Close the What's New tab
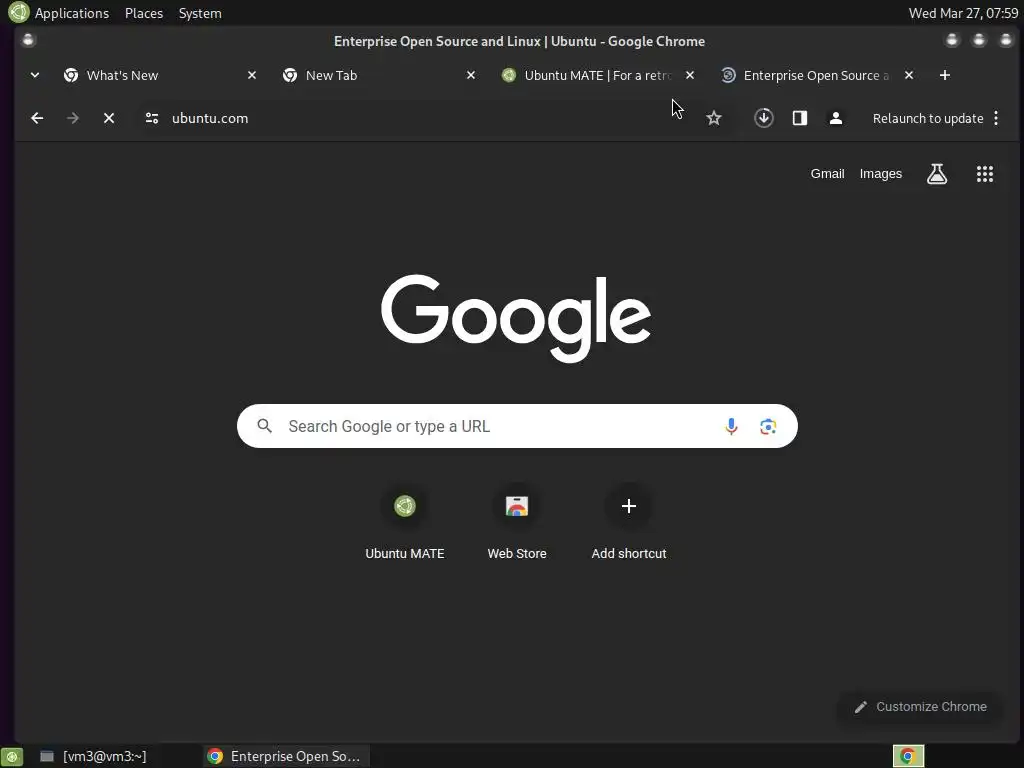The width and height of the screenshot is (1024, 768). point(252,75)
